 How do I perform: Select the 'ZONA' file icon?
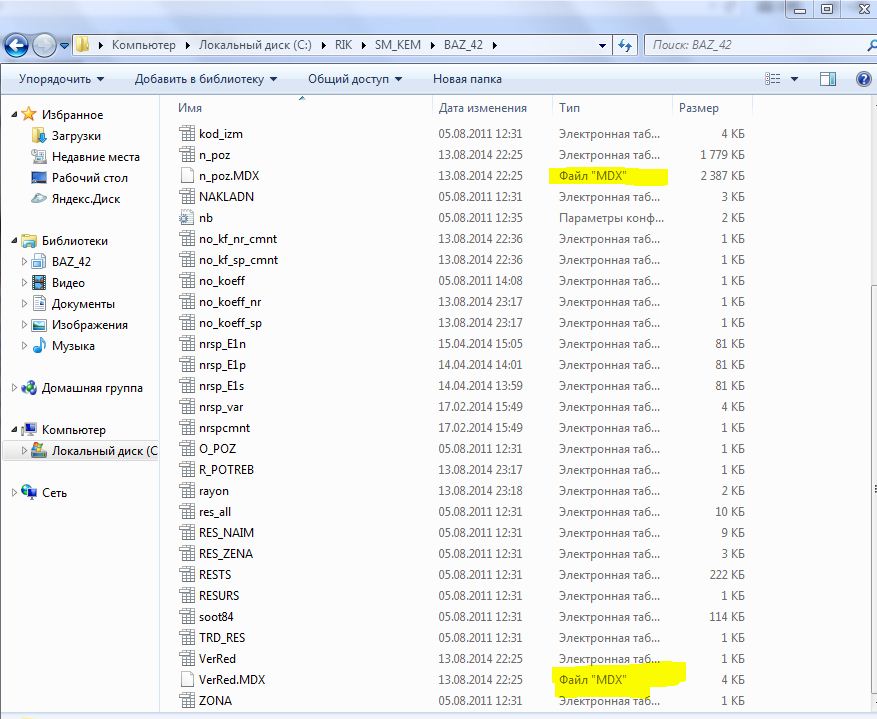click(x=187, y=701)
